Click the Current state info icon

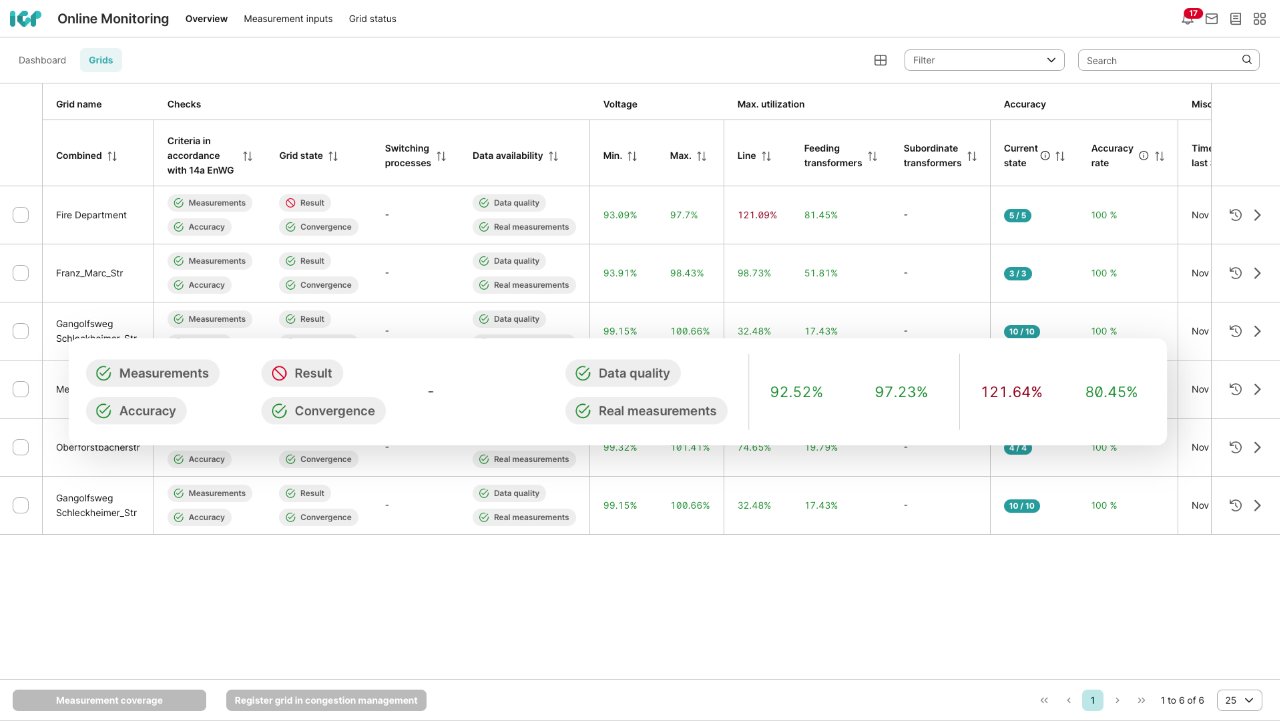click(x=1045, y=156)
